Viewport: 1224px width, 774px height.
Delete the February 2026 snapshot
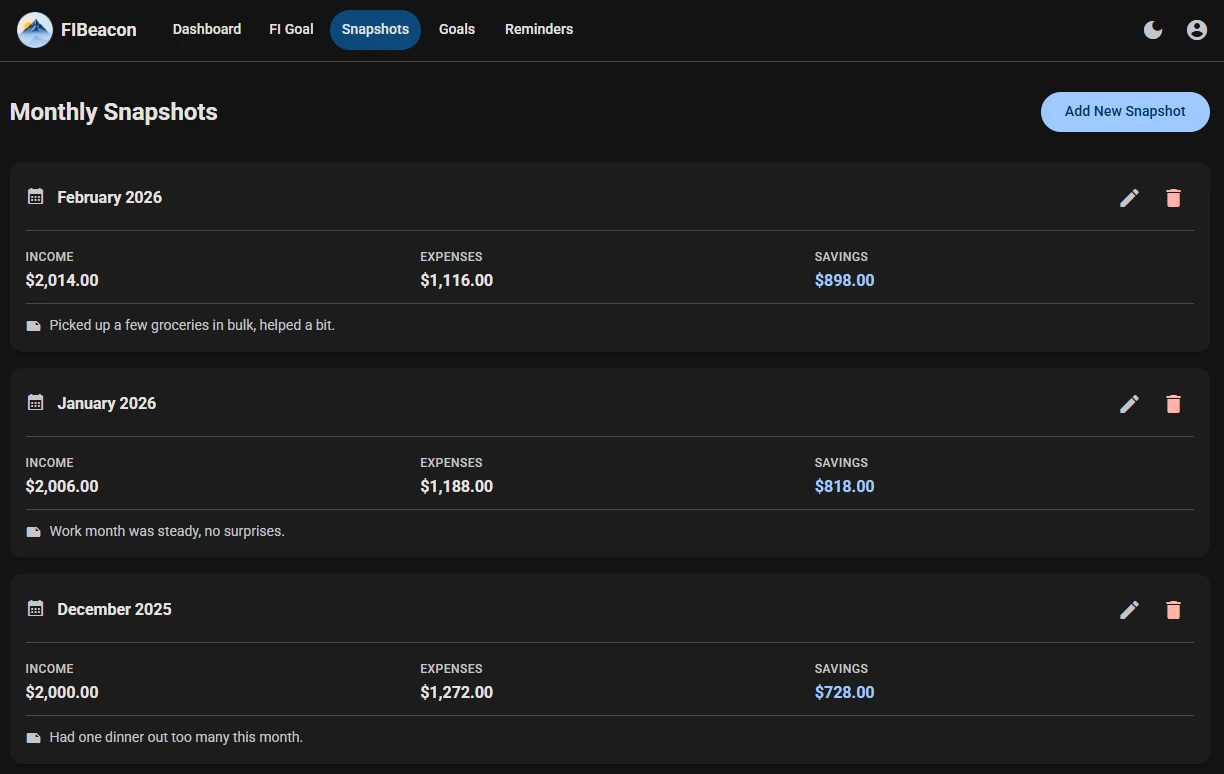pos(1173,198)
